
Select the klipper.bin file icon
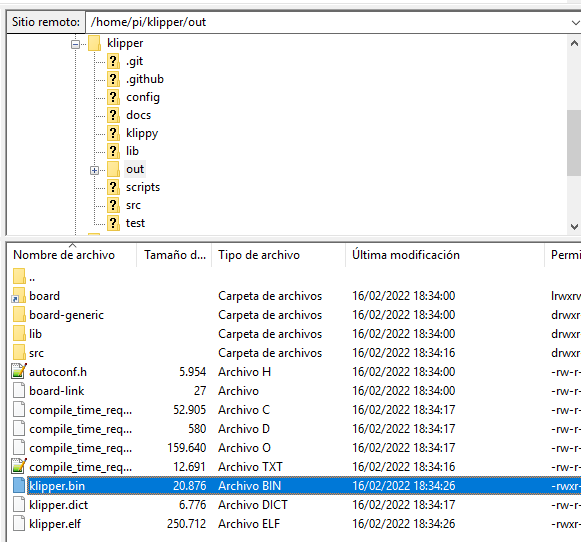pos(19,486)
